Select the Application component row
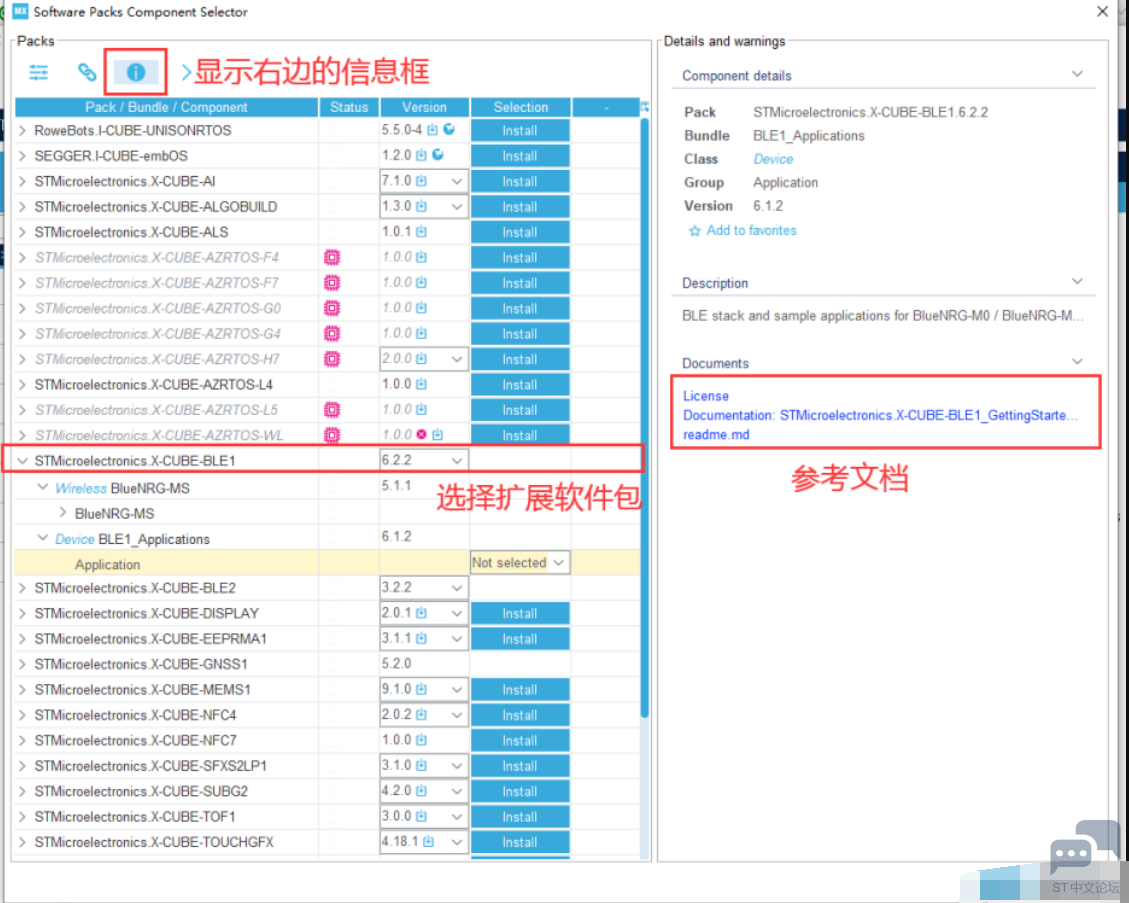Image resolution: width=1129 pixels, height=903 pixels. 327,564
